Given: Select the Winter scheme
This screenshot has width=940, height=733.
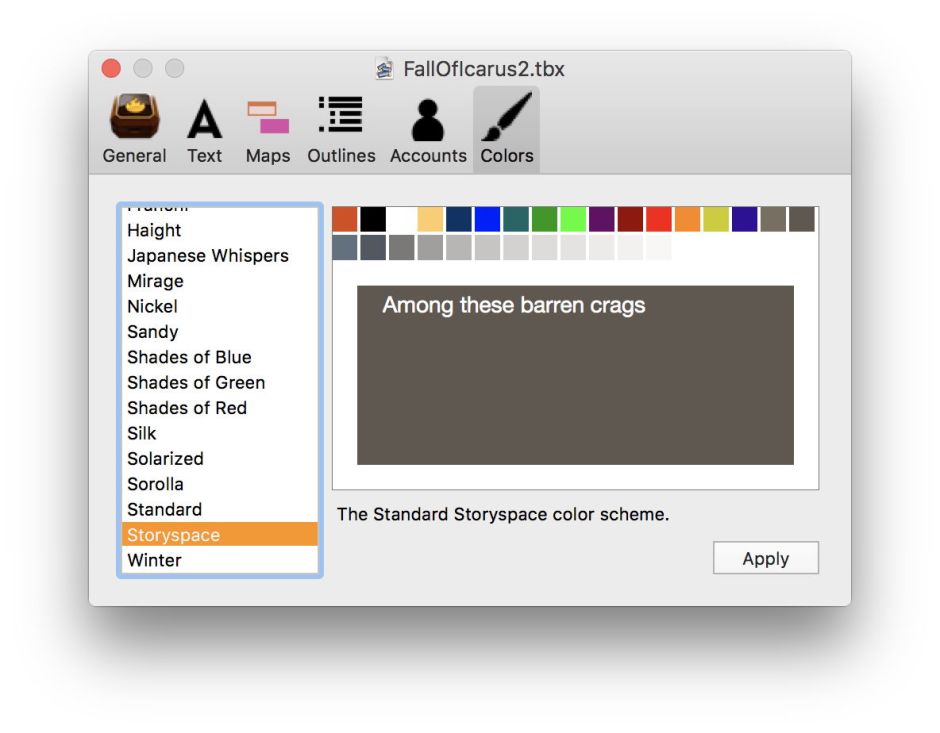Looking at the screenshot, I should tap(155, 560).
